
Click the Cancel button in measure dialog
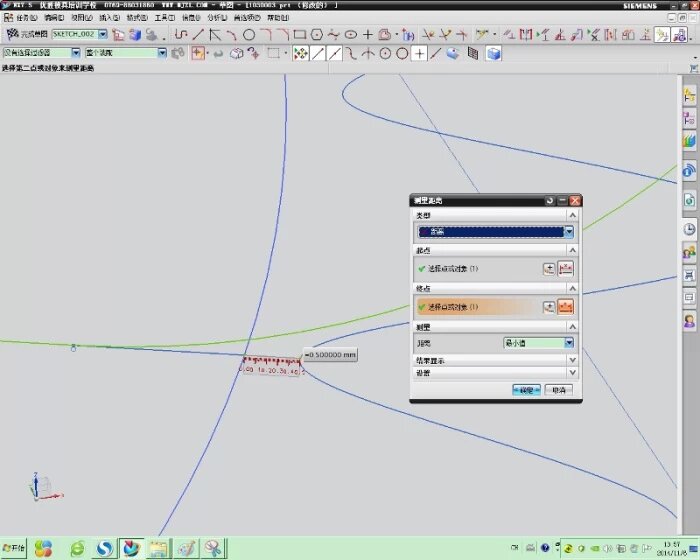click(559, 390)
